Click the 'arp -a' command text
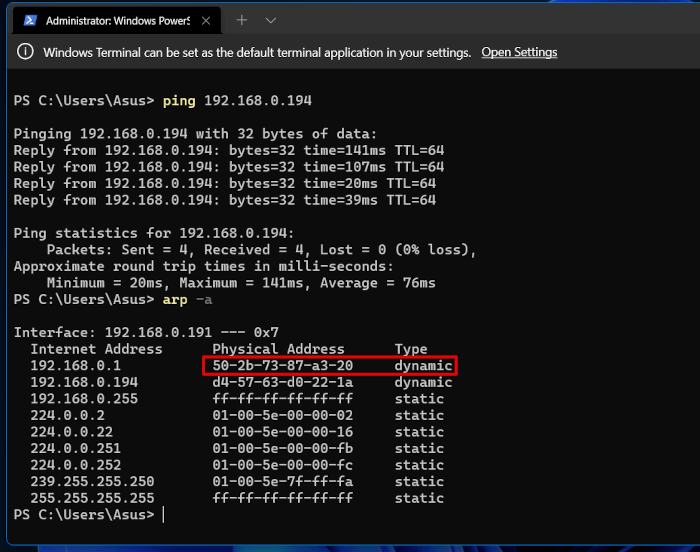Screen dimensions: 700x552 point(187,299)
